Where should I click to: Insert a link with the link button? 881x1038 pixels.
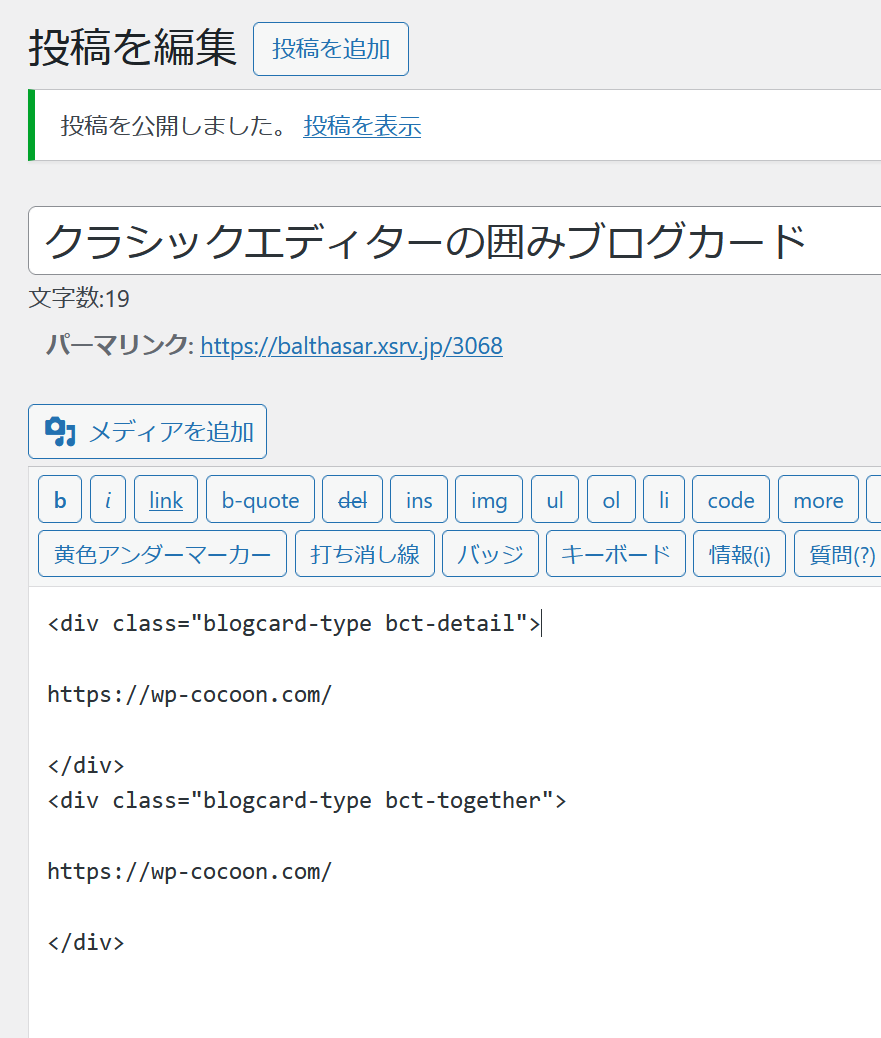165,499
